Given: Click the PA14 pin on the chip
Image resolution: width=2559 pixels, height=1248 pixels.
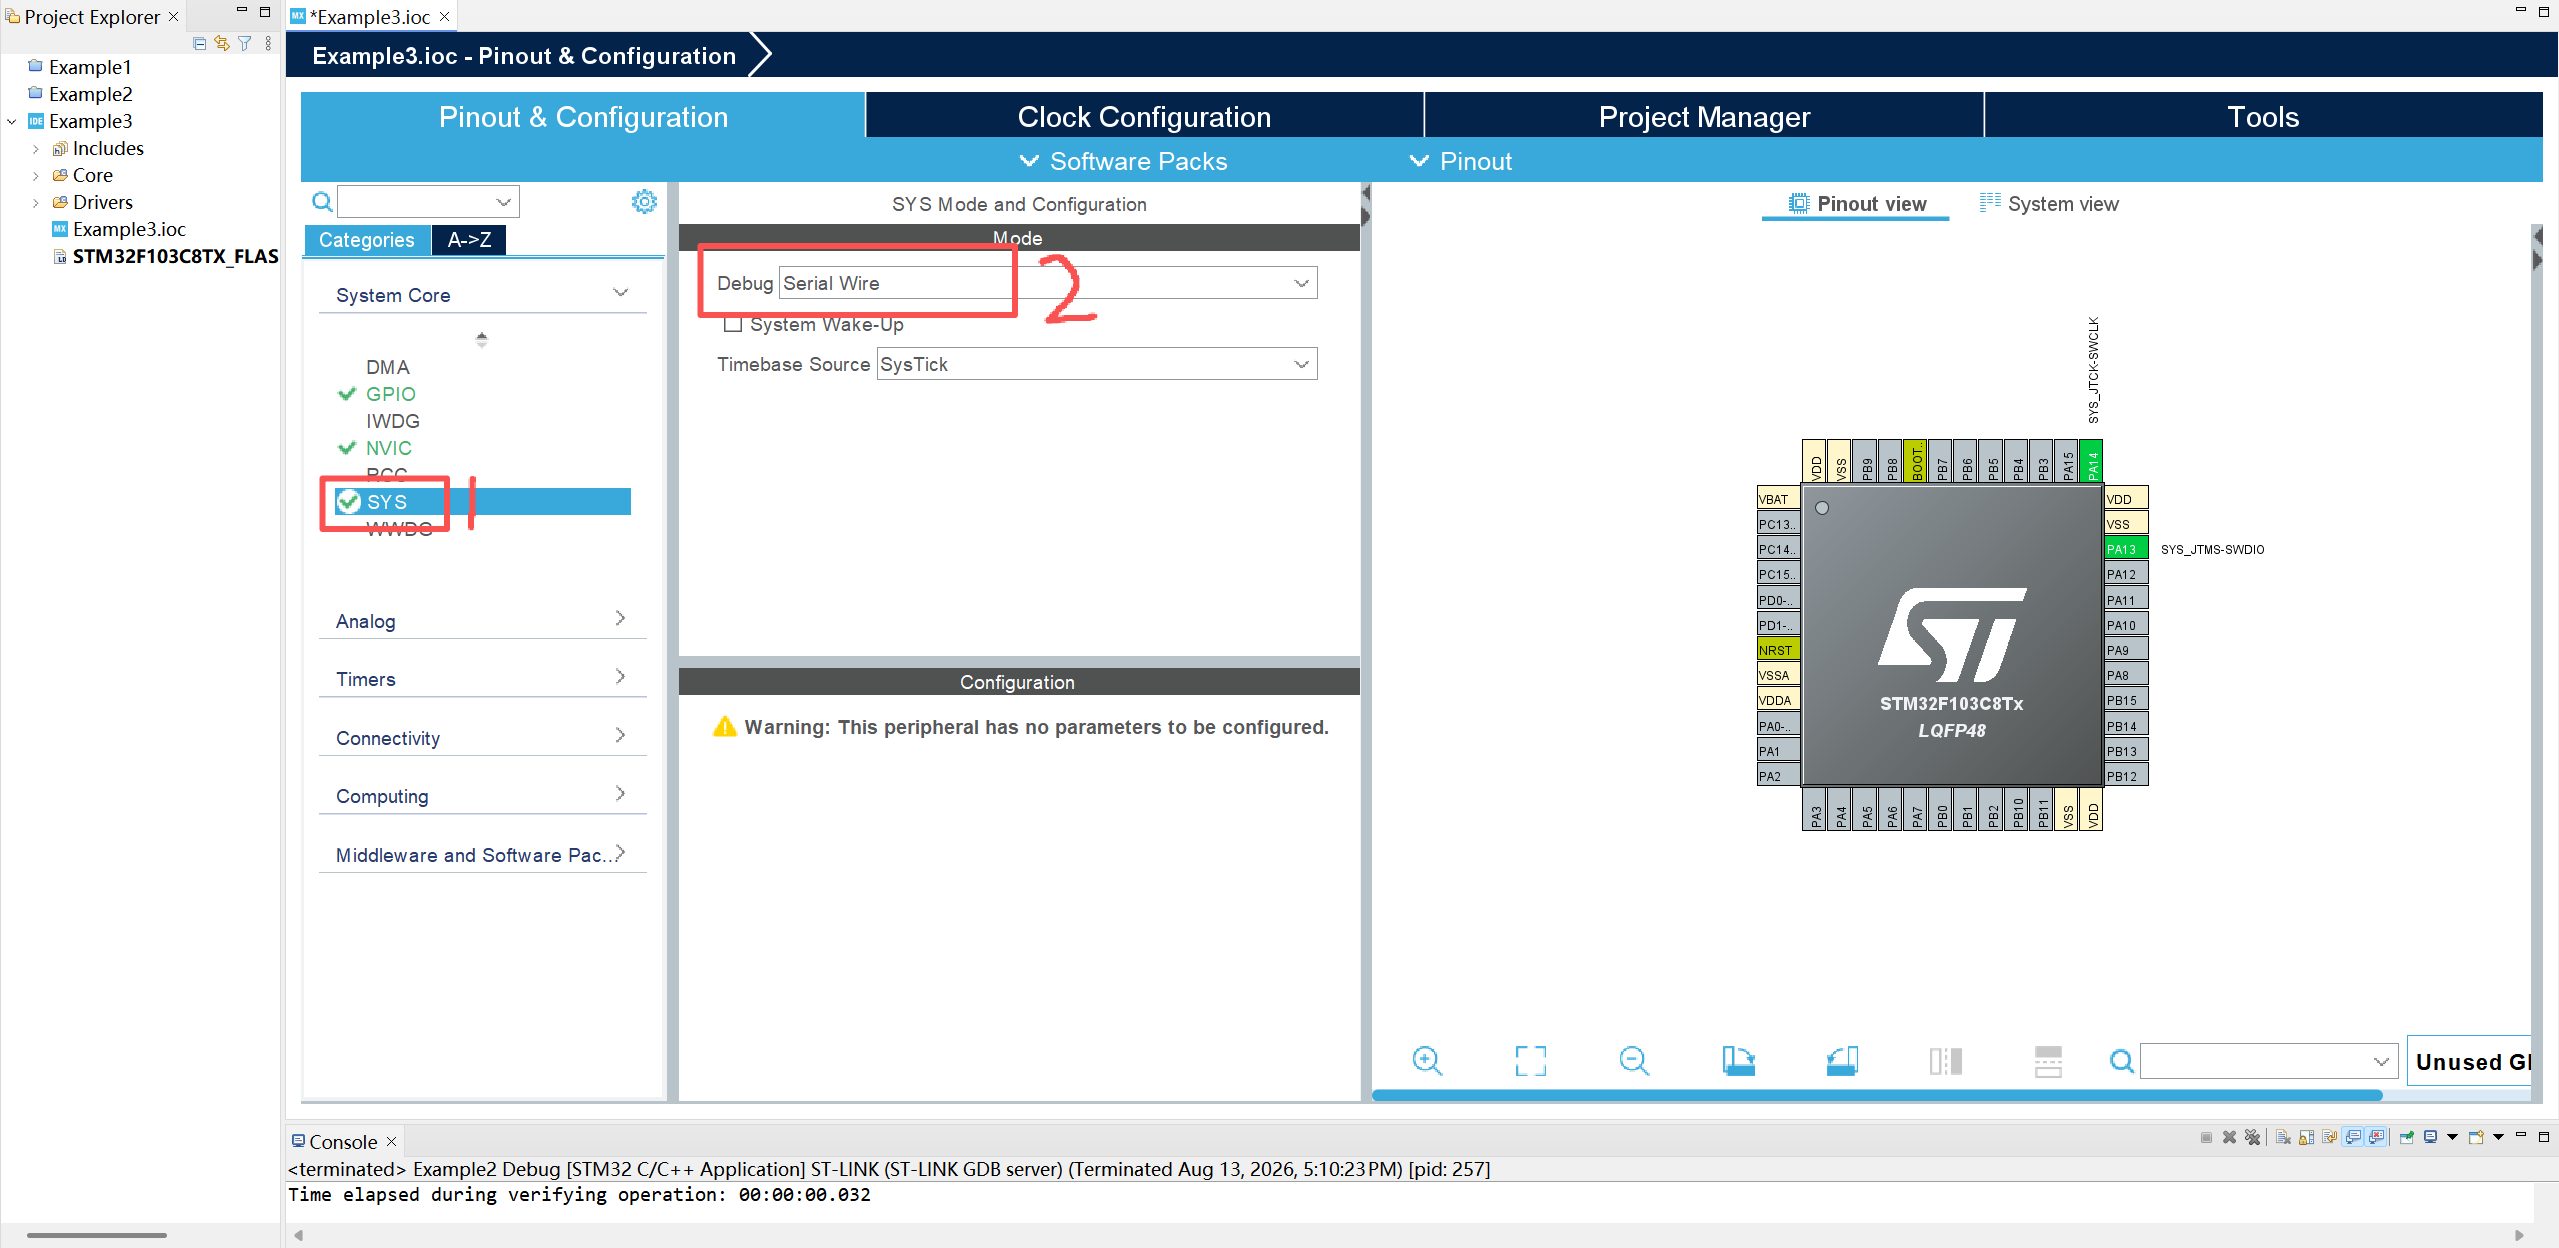Looking at the screenshot, I should click(2091, 461).
